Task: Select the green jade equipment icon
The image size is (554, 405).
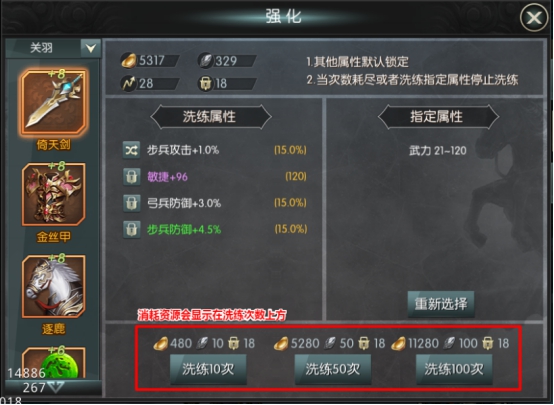Action: click(x=54, y=363)
